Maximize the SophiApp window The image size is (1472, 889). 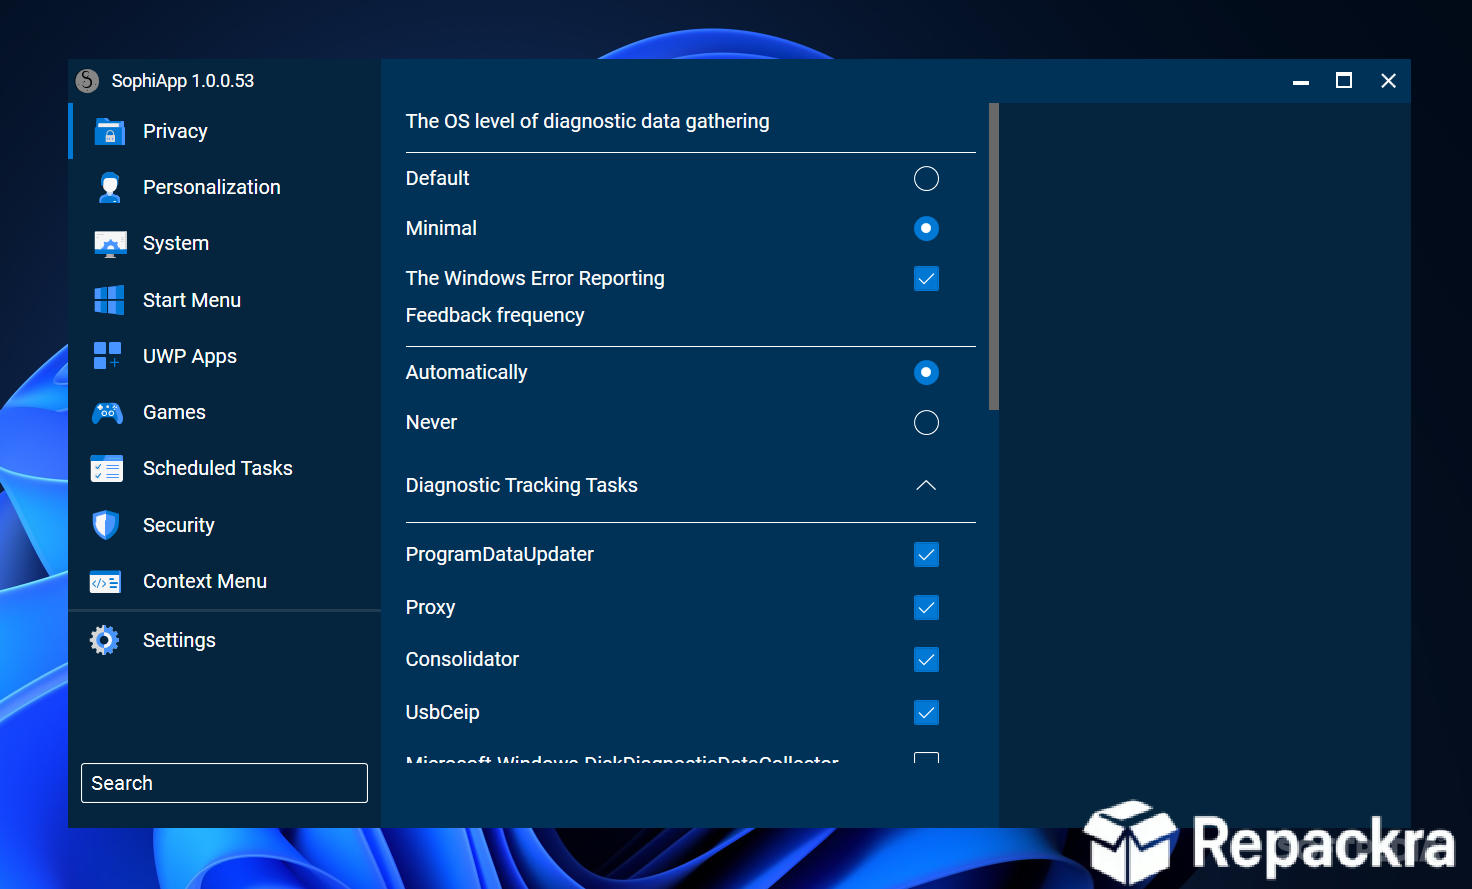tap(1344, 81)
